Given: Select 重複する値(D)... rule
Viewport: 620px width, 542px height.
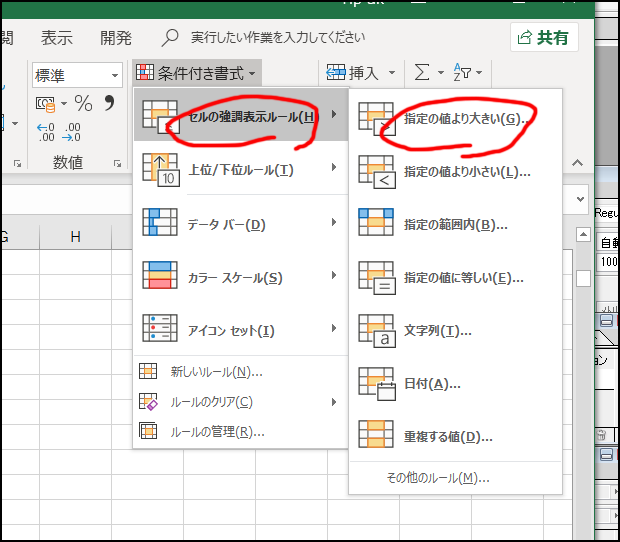Looking at the screenshot, I should (455, 436).
